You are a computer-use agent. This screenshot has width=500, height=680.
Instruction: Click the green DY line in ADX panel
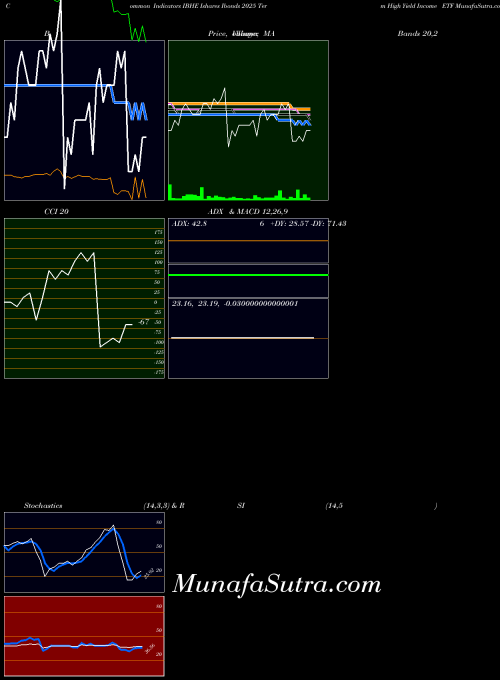[248, 275]
